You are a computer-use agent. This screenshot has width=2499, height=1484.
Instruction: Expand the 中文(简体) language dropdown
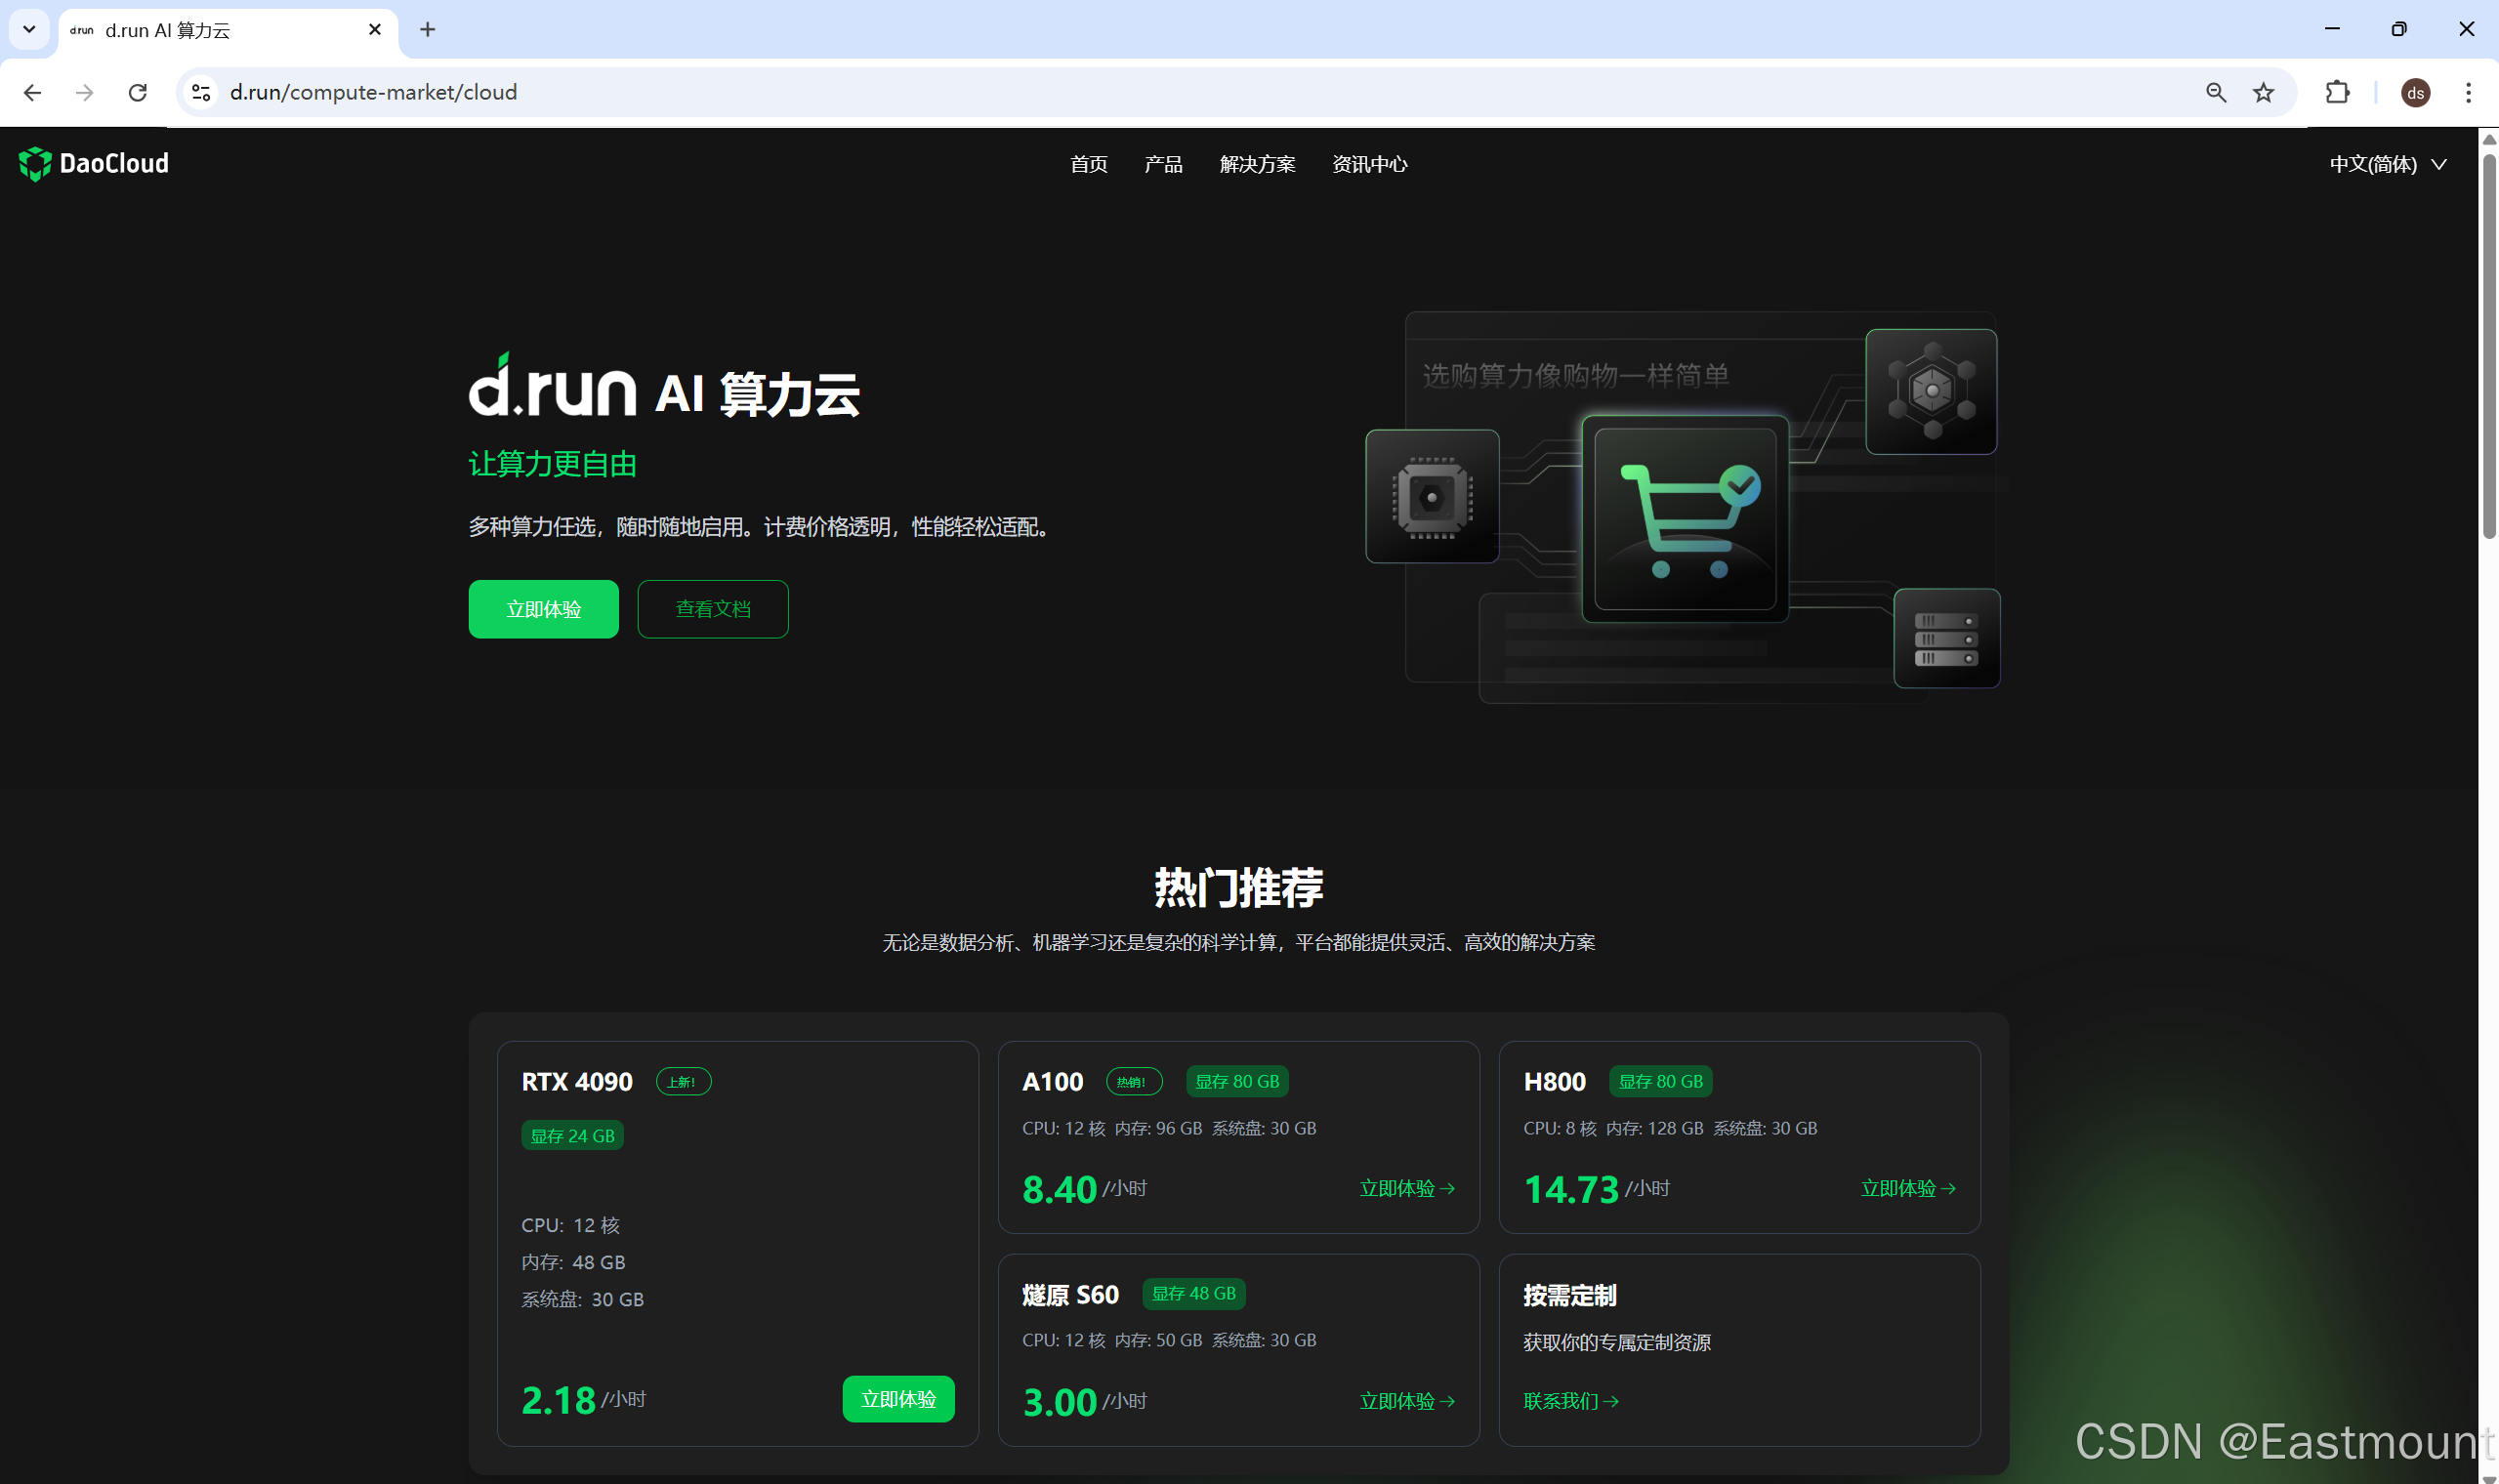2388,165
